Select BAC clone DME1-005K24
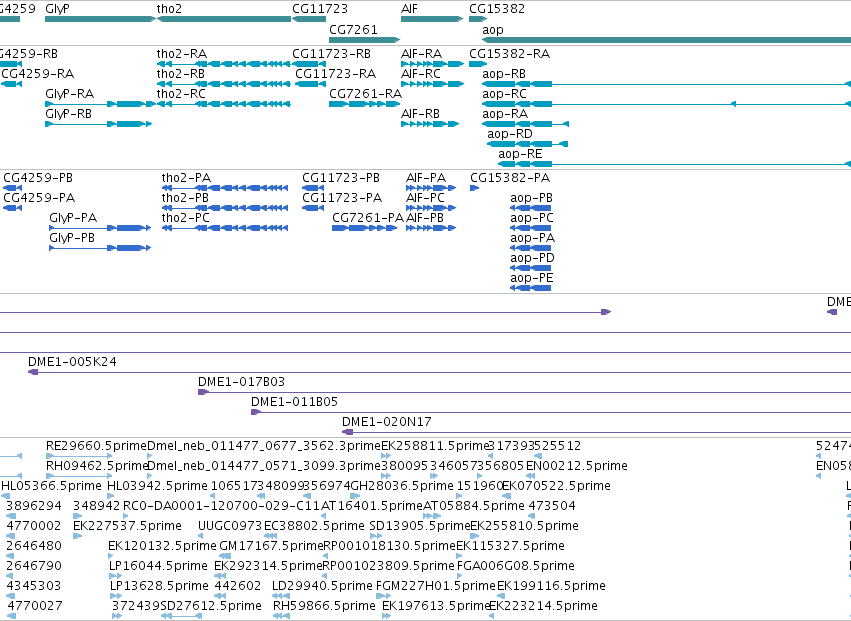This screenshot has height=621, width=851. tap(440, 372)
